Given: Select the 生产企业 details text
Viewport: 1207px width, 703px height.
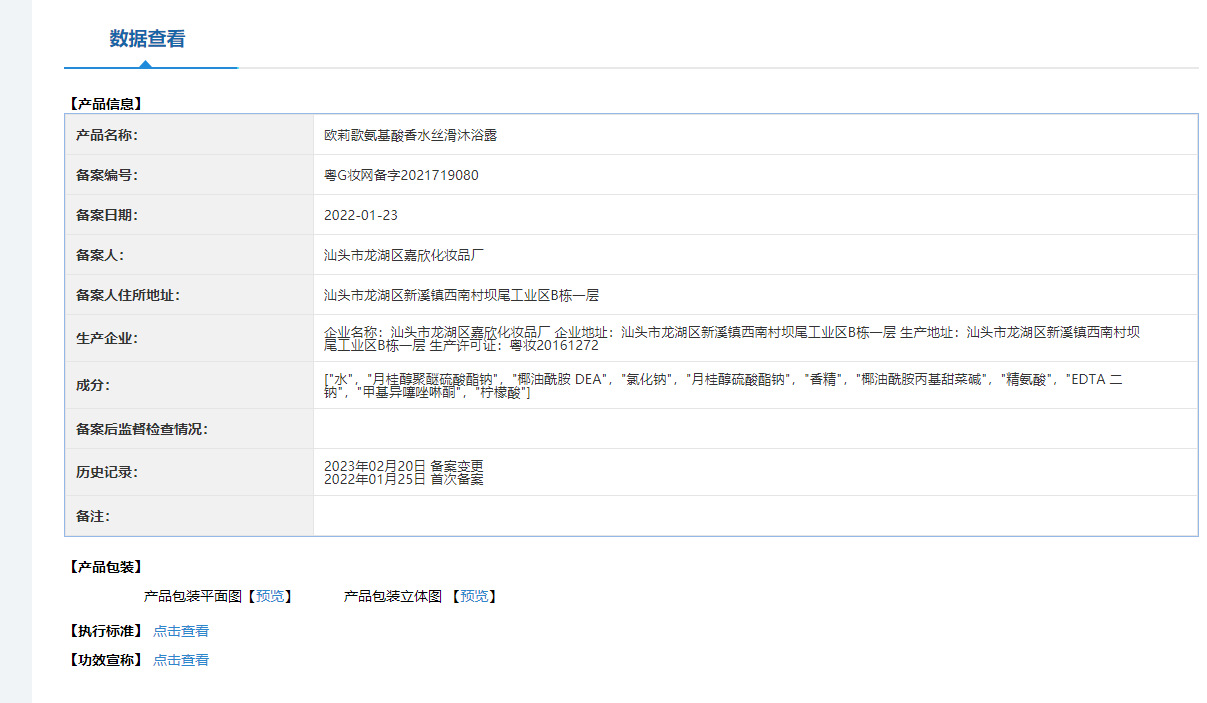Looking at the screenshot, I should pos(732,339).
